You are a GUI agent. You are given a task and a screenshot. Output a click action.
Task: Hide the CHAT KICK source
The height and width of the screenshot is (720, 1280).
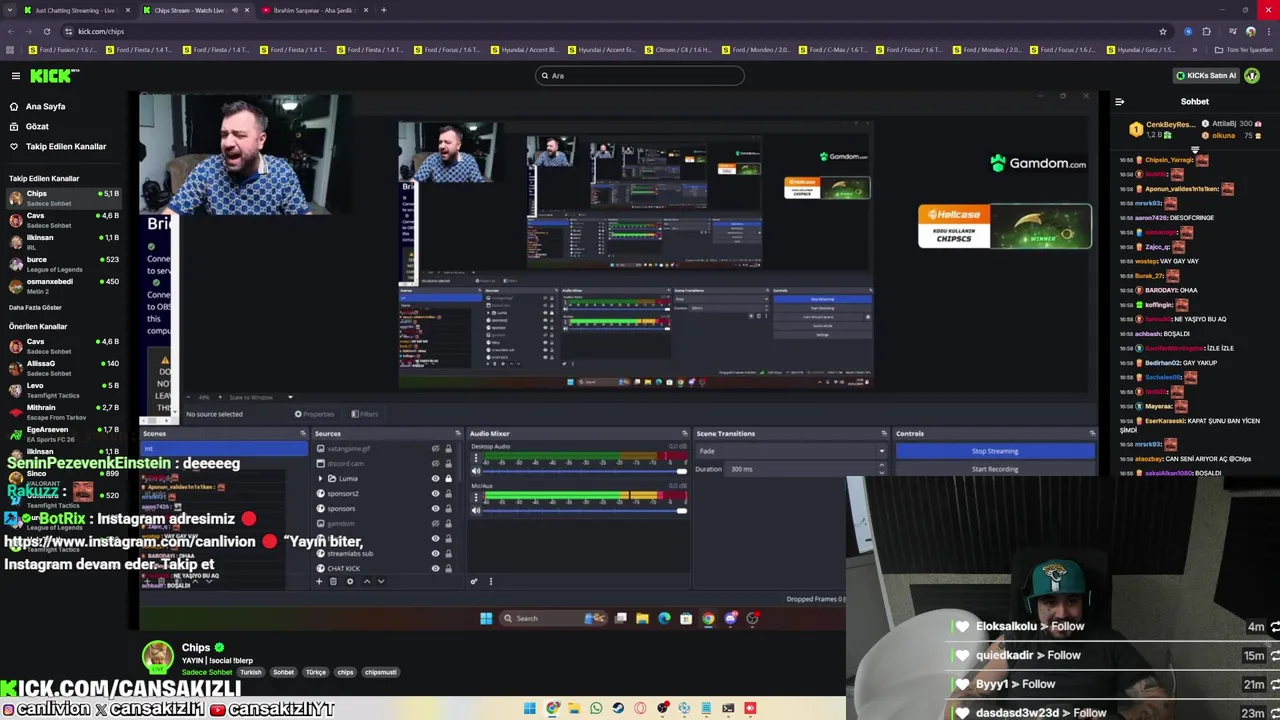point(435,569)
